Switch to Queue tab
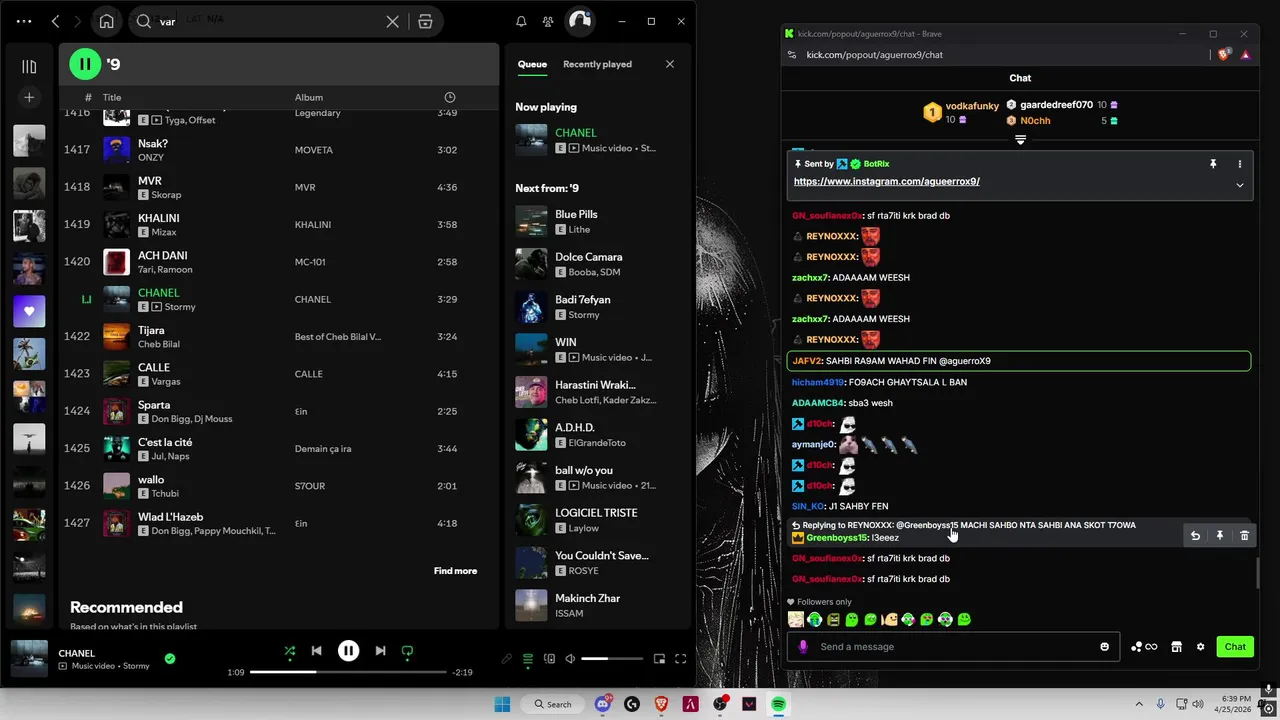 (x=532, y=64)
